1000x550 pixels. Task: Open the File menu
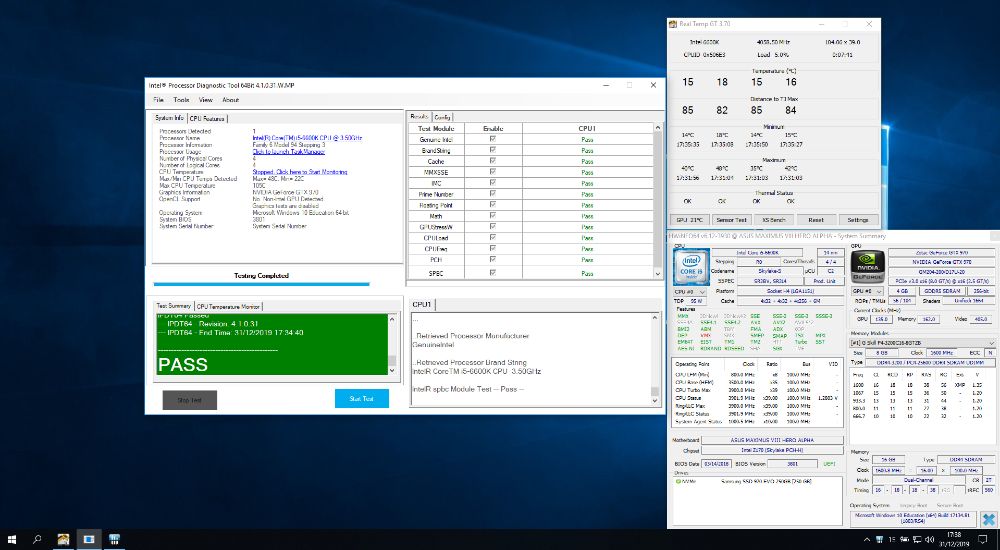coord(159,100)
